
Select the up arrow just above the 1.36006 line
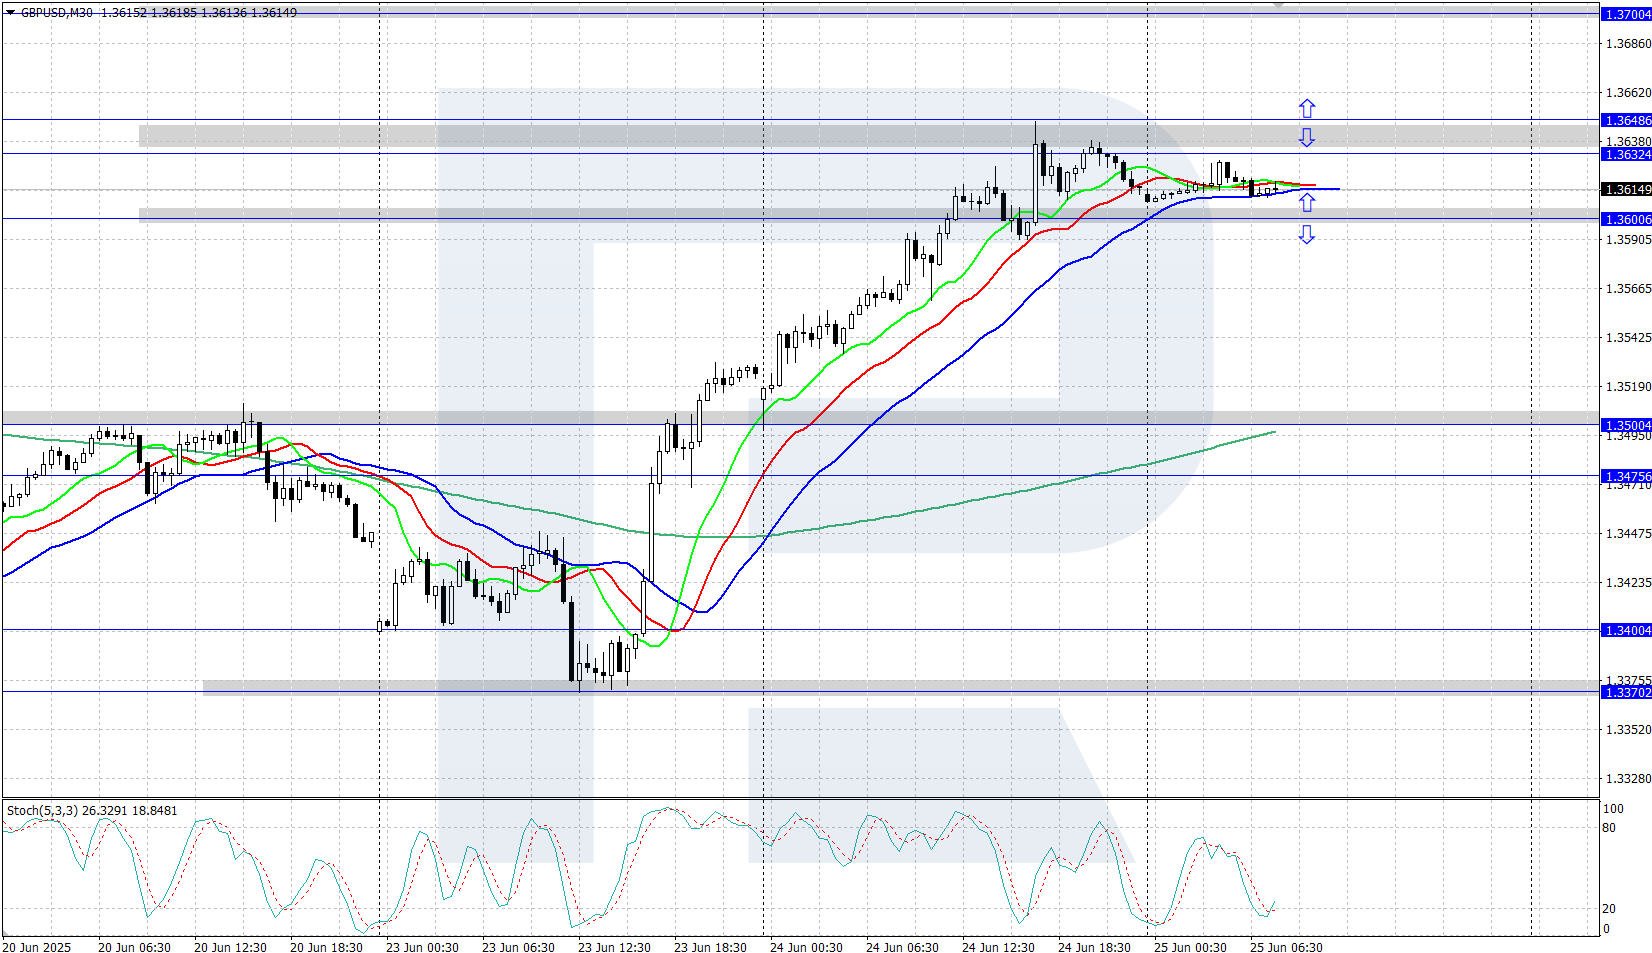[1307, 202]
